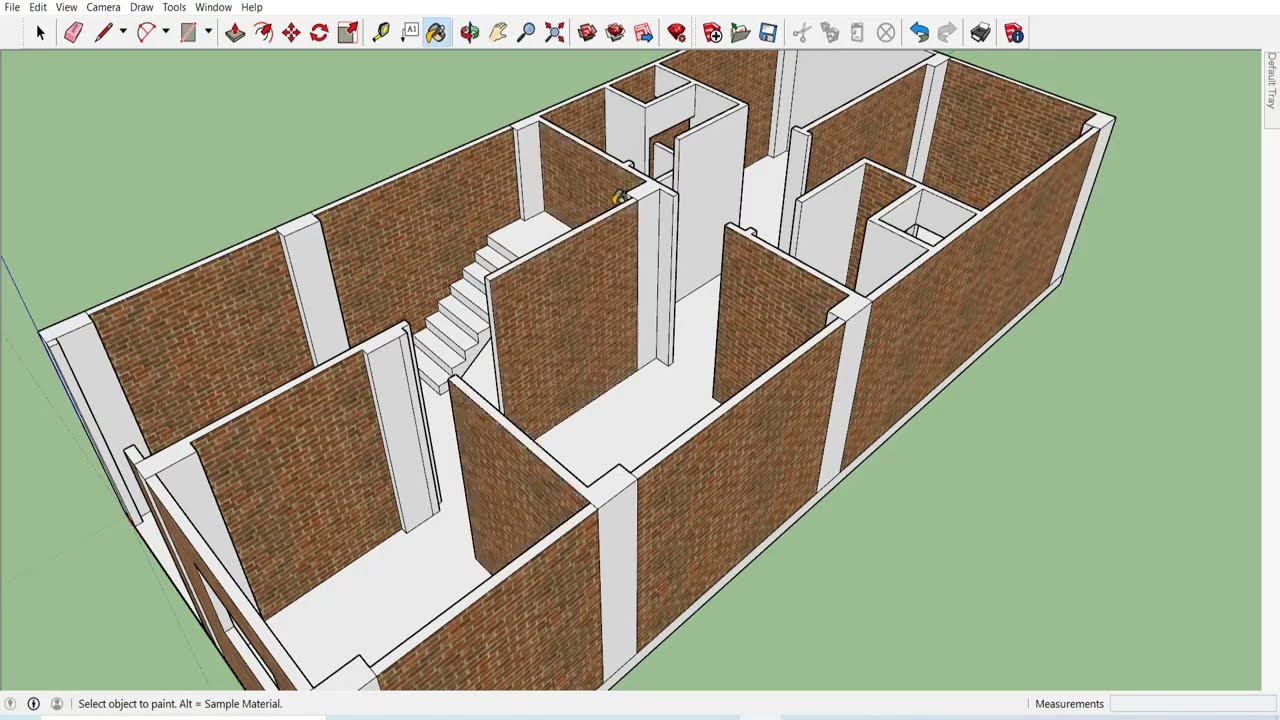Open the Edit menu
The height and width of the screenshot is (720, 1280).
coord(38,7)
